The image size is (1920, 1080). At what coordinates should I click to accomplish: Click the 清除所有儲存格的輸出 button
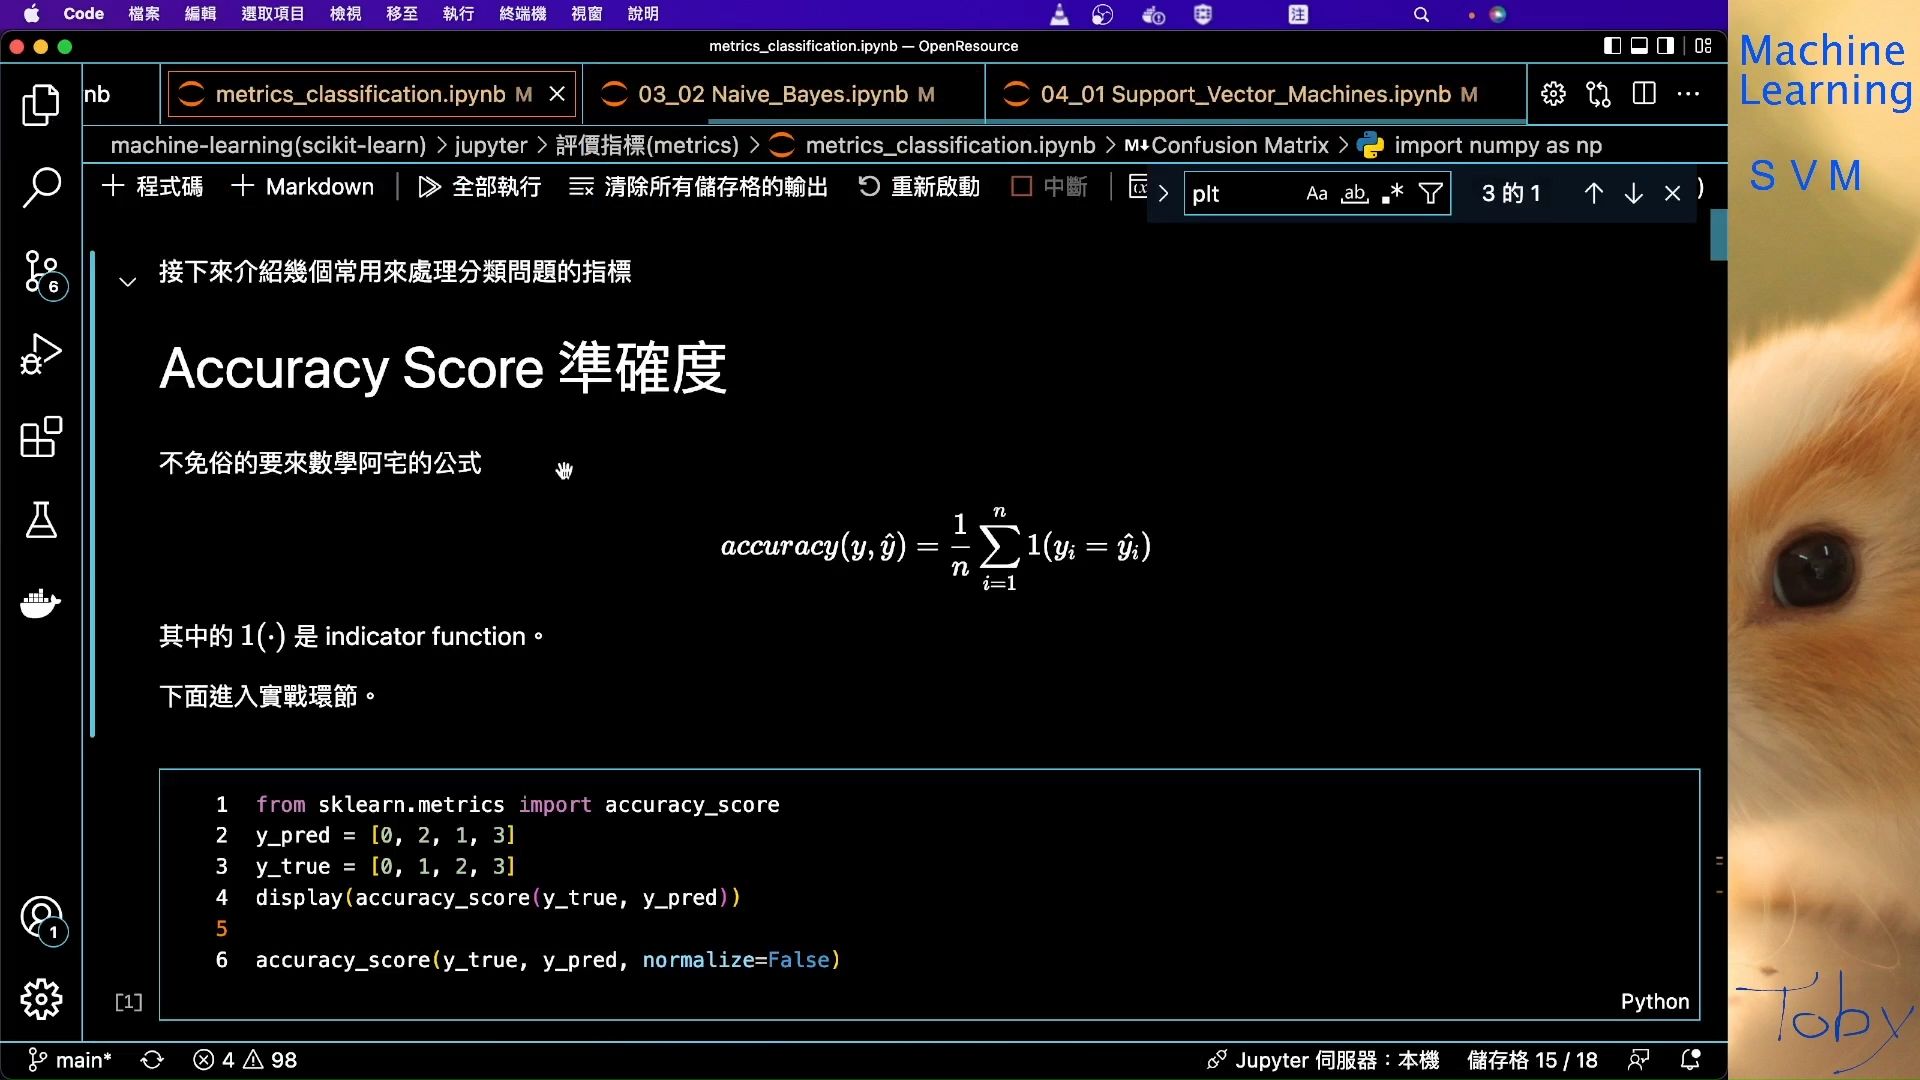point(700,186)
